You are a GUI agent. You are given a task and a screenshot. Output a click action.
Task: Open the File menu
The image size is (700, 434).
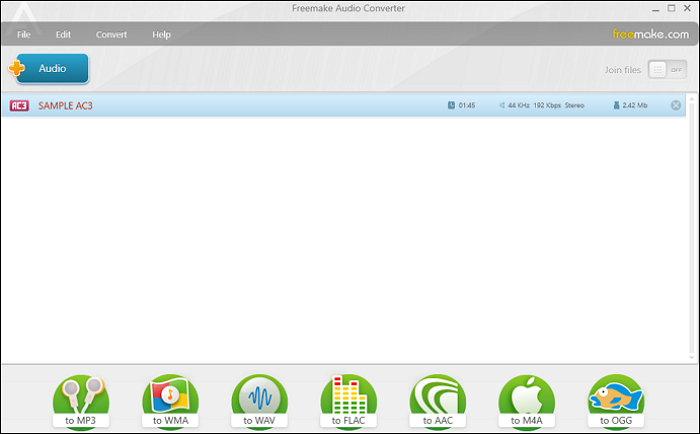pyautogui.click(x=23, y=34)
